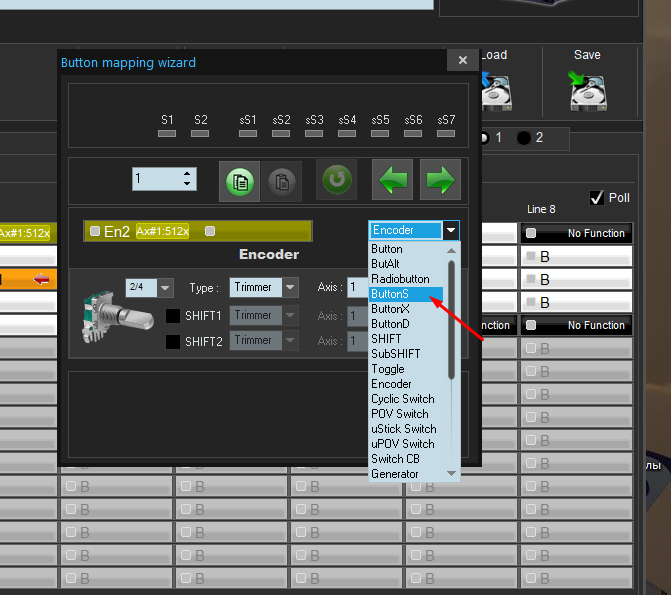Click the greyed paste settings icon
671x595 pixels.
(281, 181)
